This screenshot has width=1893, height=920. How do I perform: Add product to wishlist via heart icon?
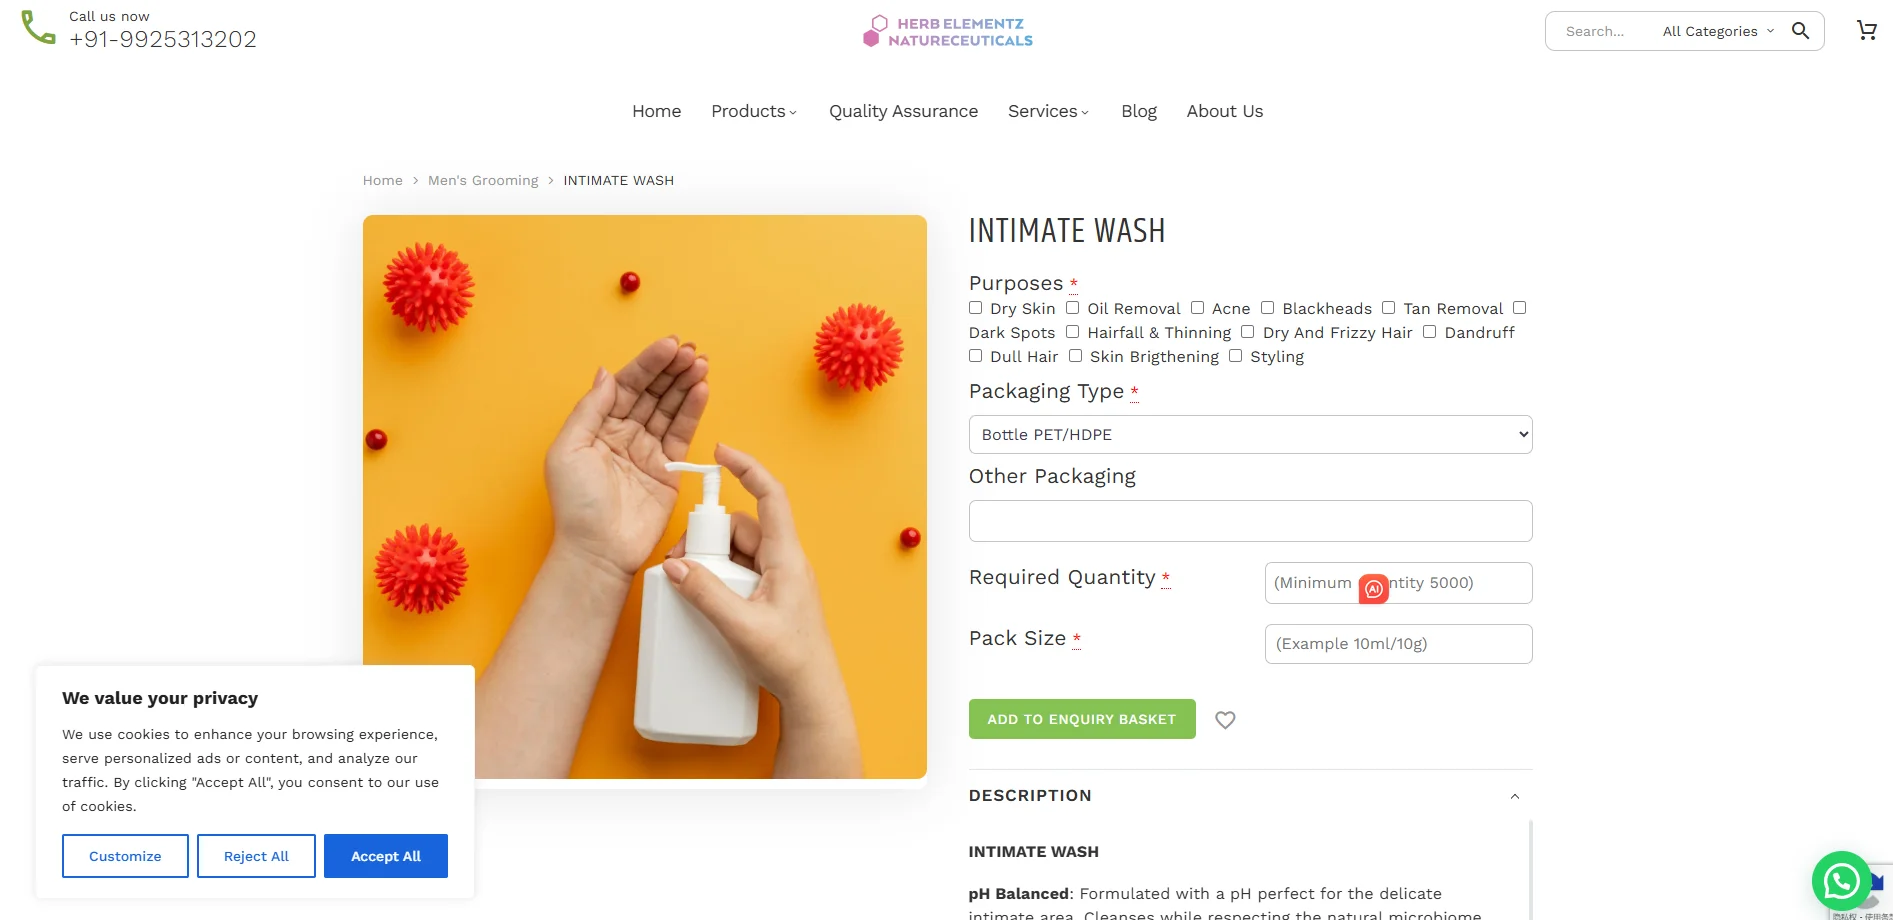1225,719
